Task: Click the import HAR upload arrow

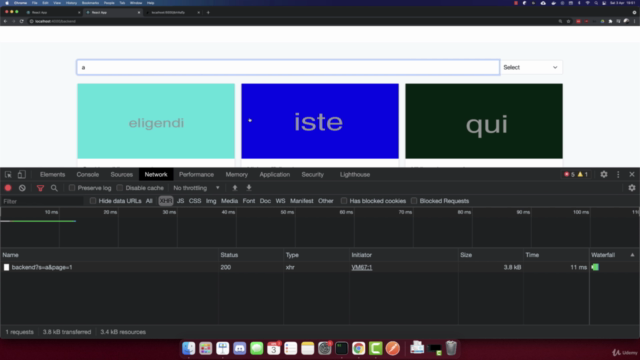Action: tap(235, 188)
